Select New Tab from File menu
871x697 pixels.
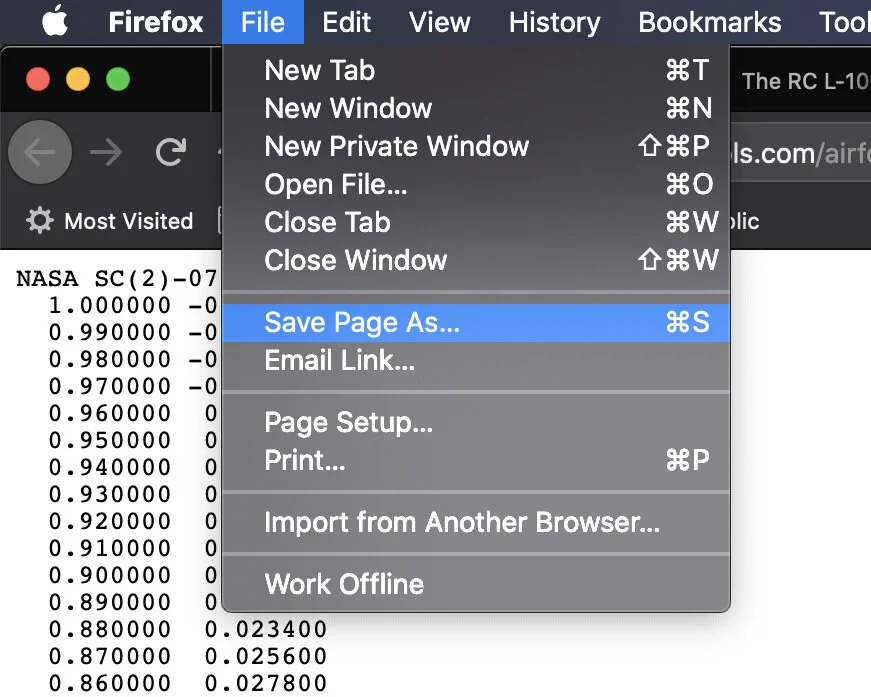476,70
